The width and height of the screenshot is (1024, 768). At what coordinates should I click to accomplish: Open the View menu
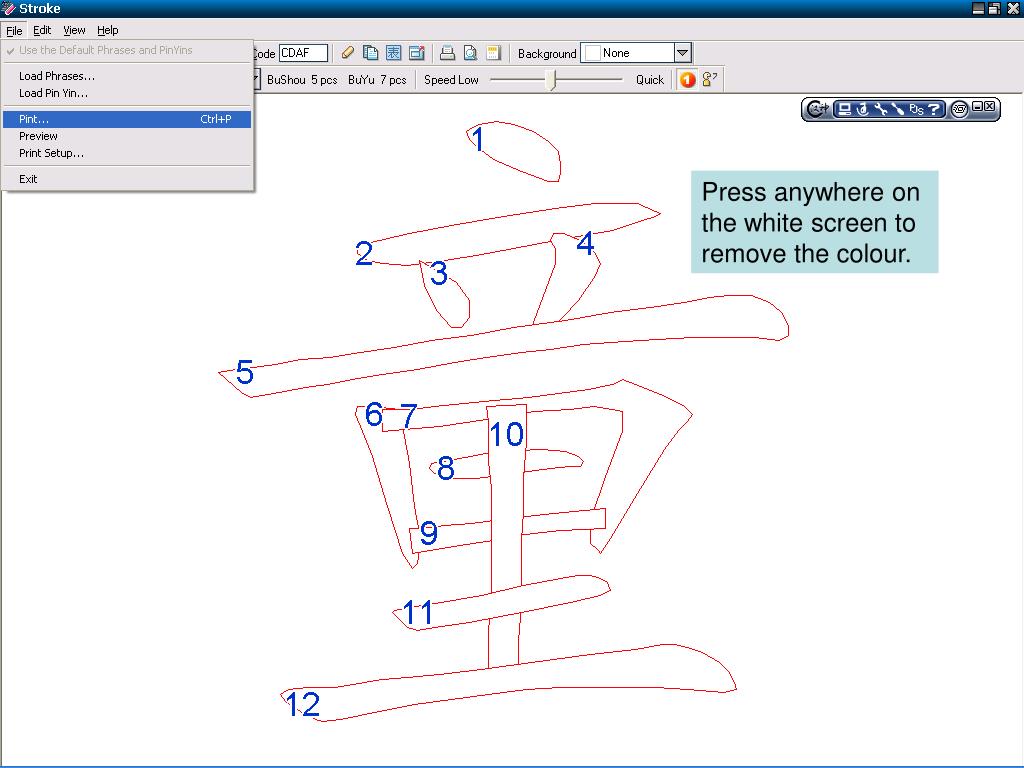click(74, 30)
